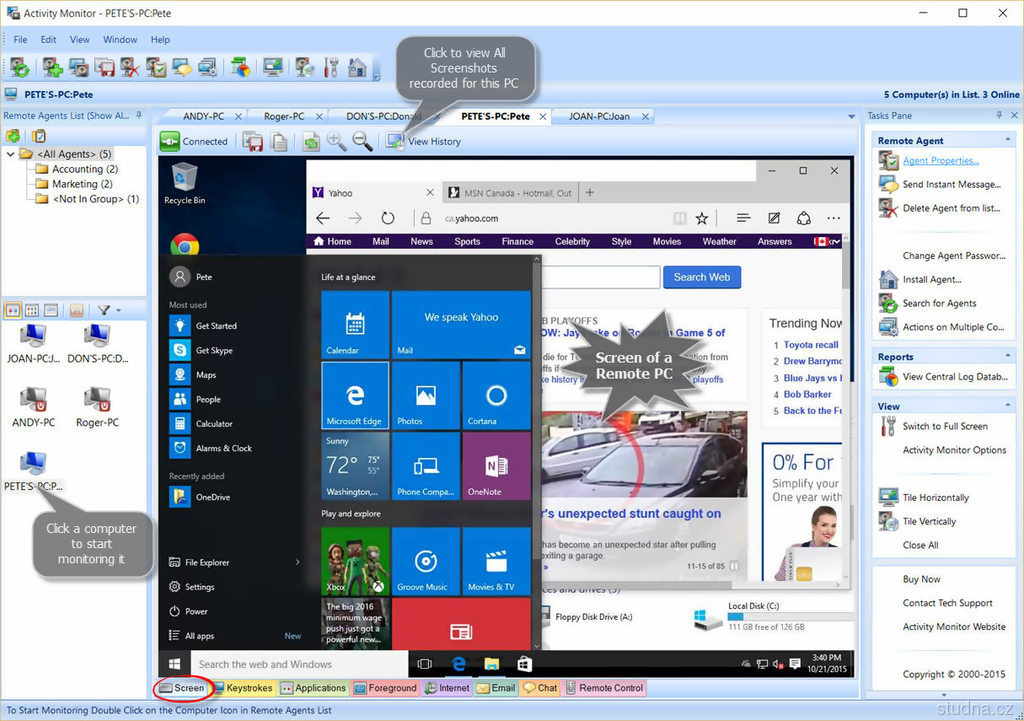
Task: Open the View menu
Action: click(x=80, y=40)
